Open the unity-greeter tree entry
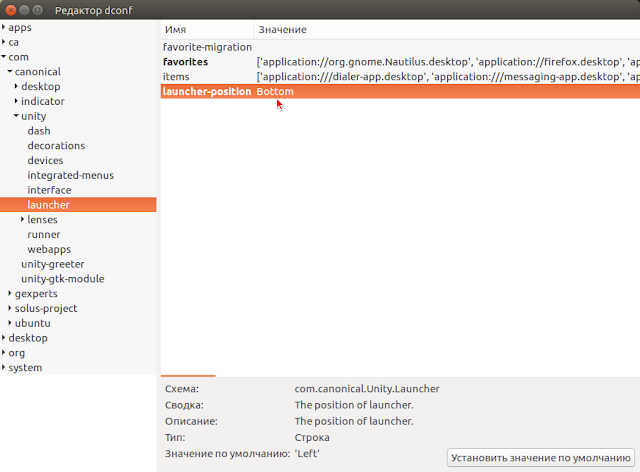The height and width of the screenshot is (472, 640). (x=53, y=264)
